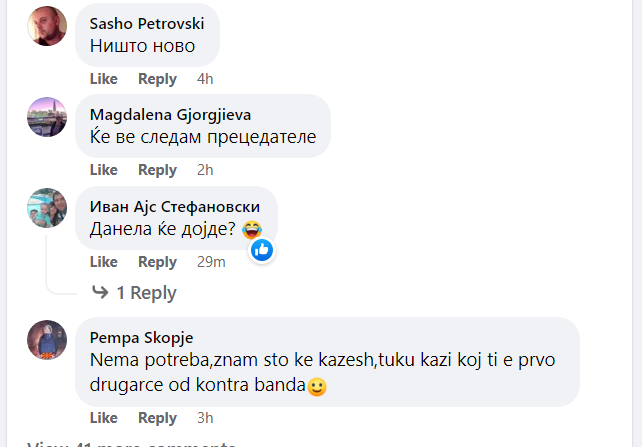Viewport: 642px width, 447px height.
Task: Open Иван Ајс Стефановски's profile photo
Action: click(47, 208)
